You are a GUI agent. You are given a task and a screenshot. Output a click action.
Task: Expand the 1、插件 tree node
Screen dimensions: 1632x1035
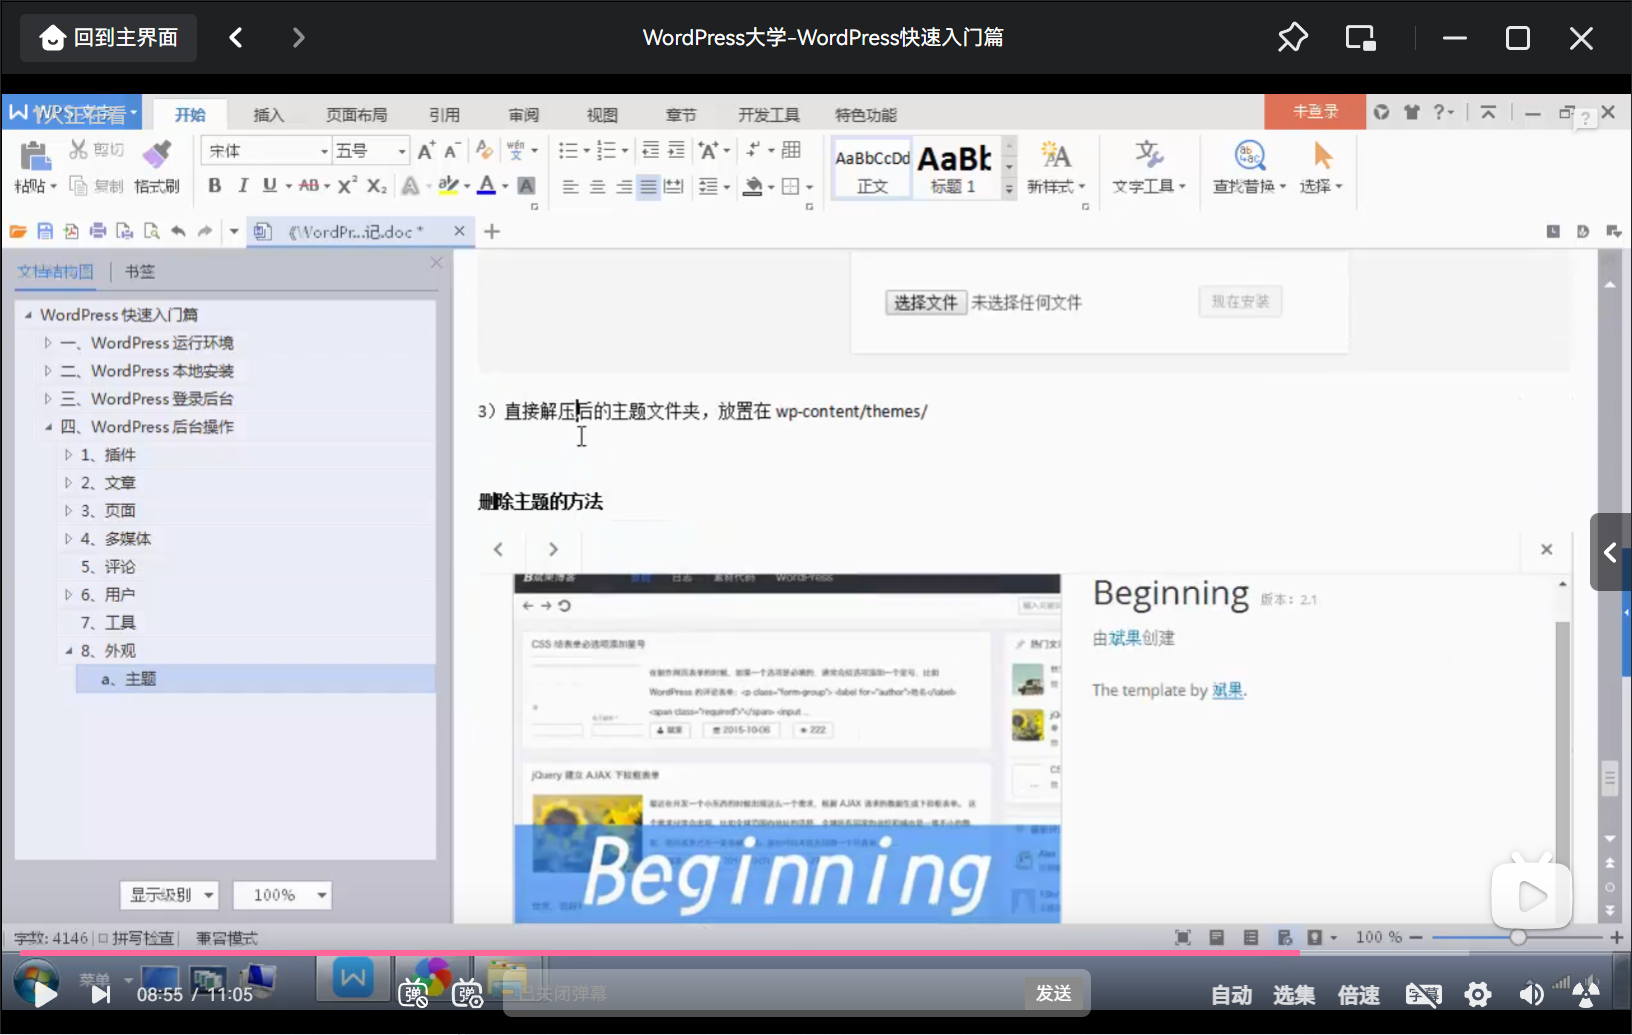click(x=68, y=455)
